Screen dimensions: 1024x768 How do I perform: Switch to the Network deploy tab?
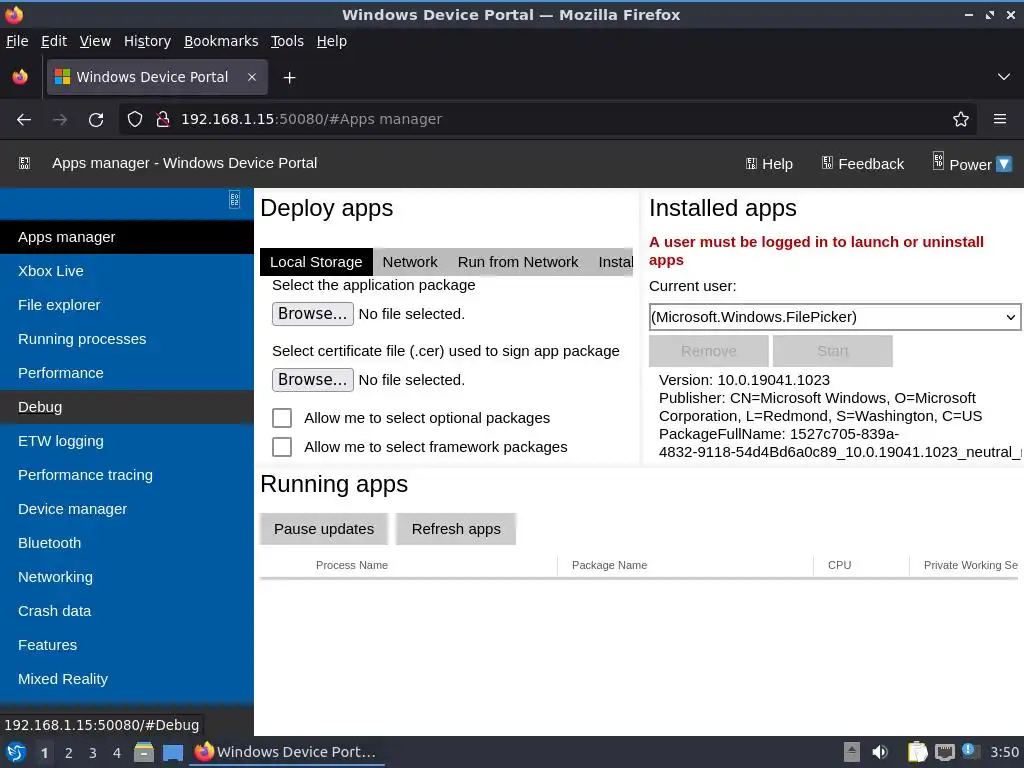click(410, 262)
